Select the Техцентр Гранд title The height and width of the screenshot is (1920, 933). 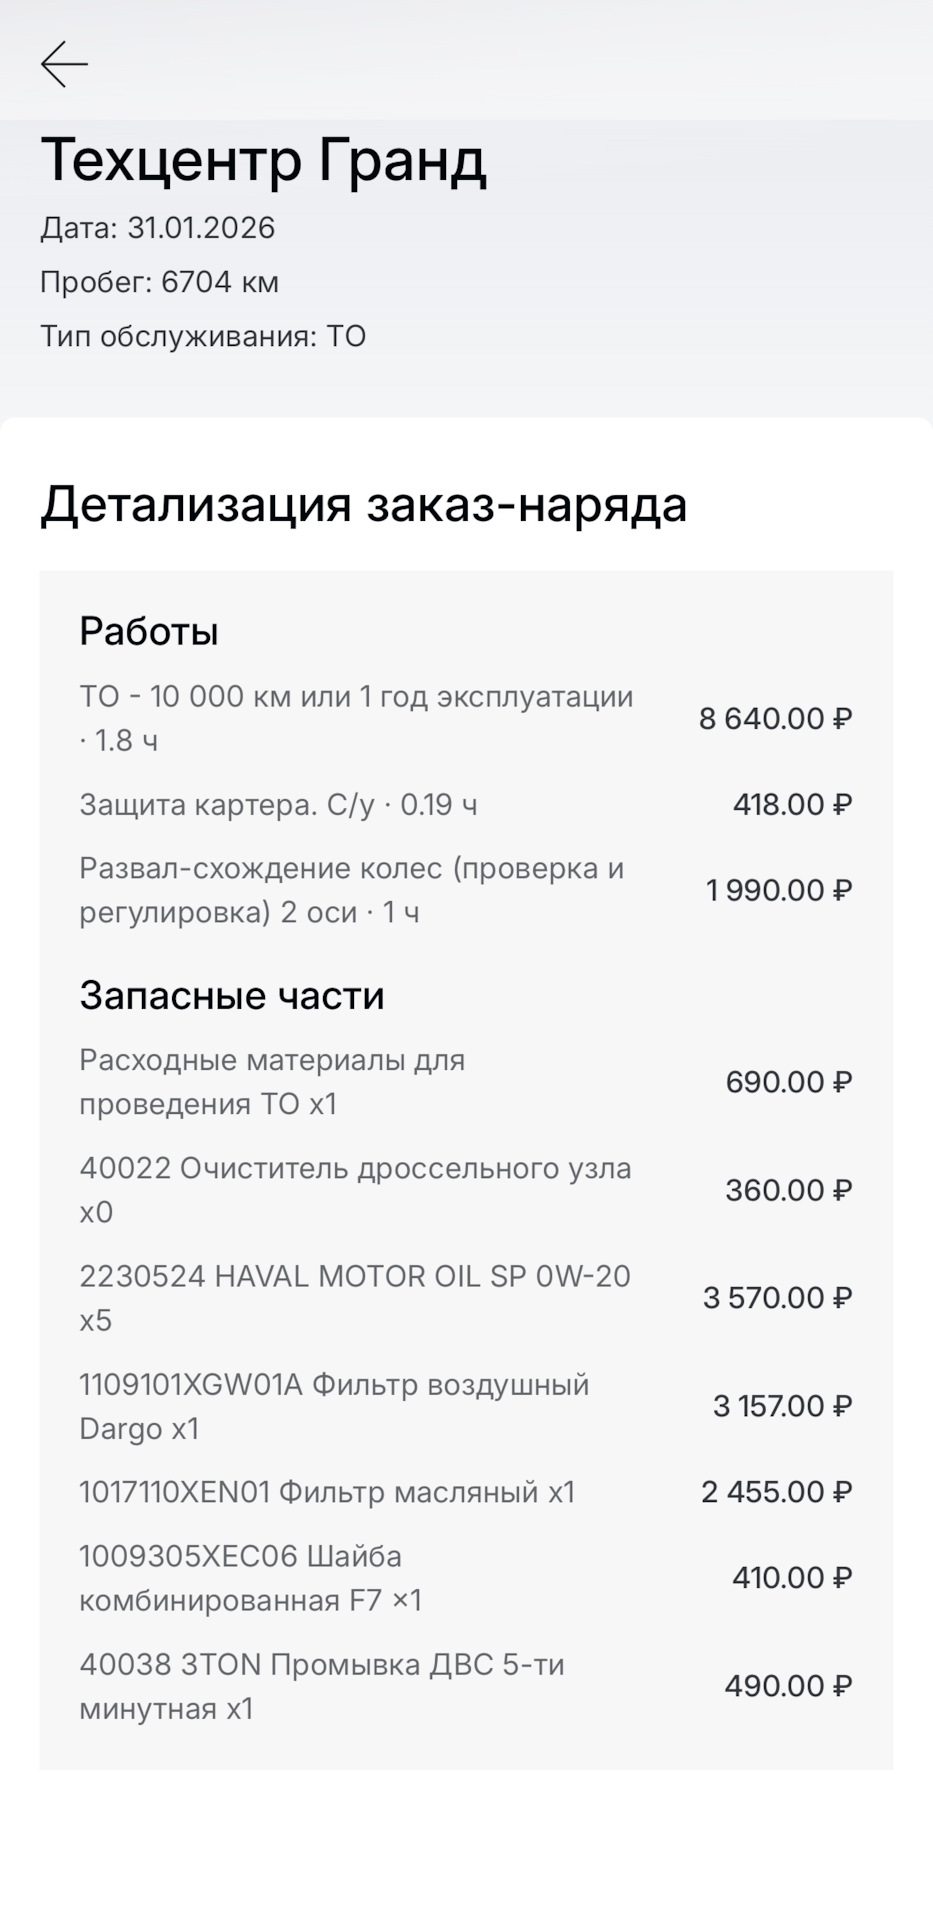click(264, 160)
